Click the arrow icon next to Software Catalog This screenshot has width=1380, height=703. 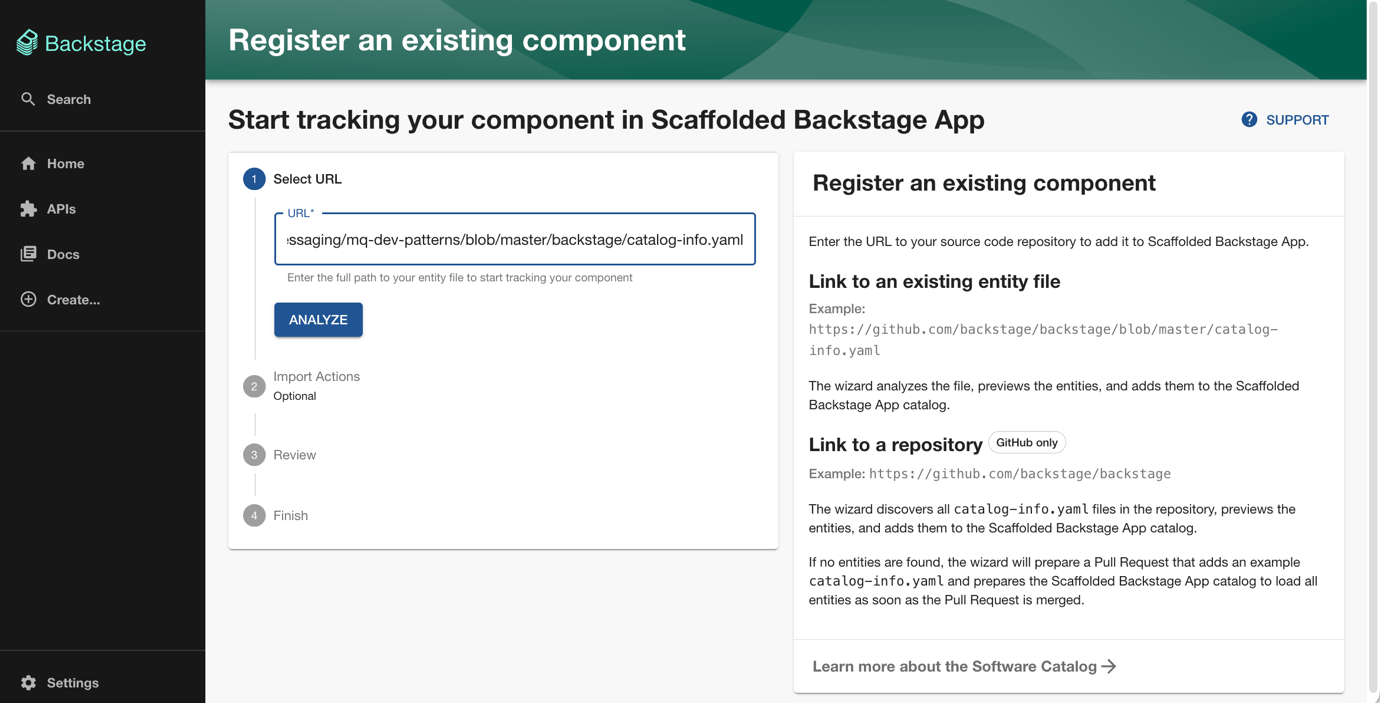[1109, 666]
